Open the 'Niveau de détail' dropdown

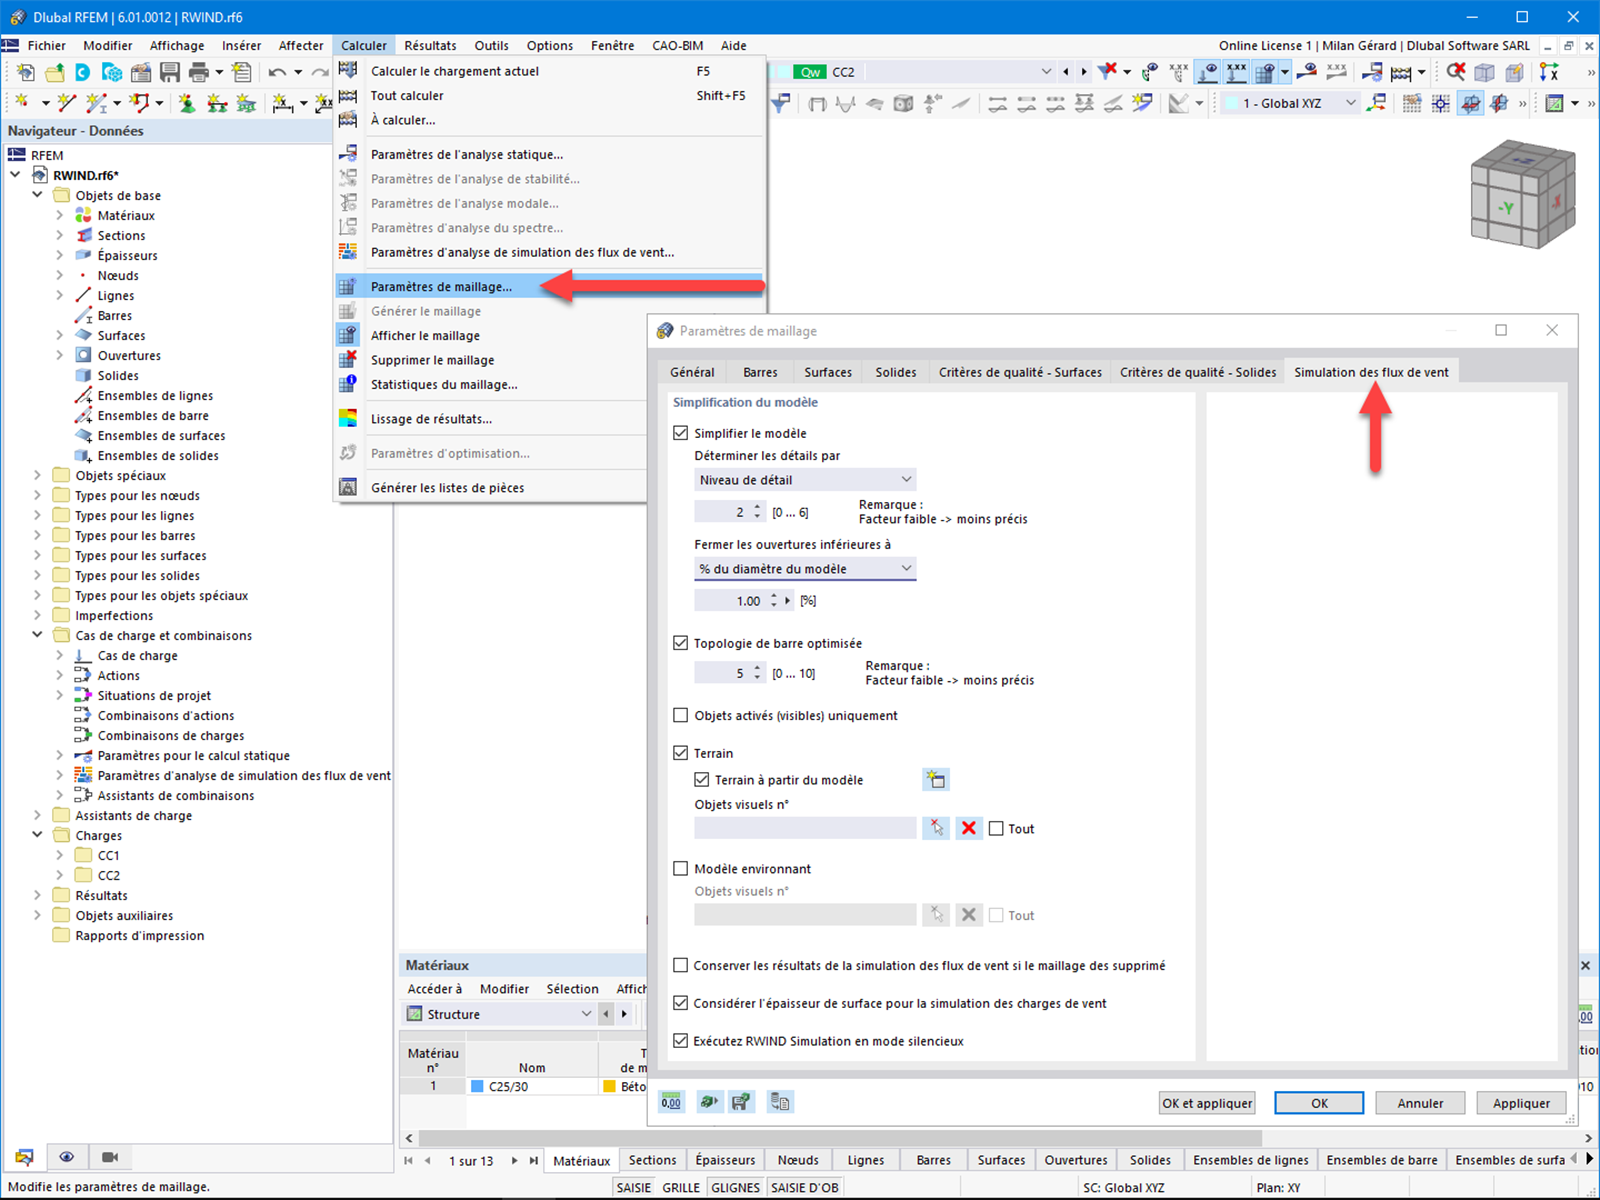click(804, 479)
